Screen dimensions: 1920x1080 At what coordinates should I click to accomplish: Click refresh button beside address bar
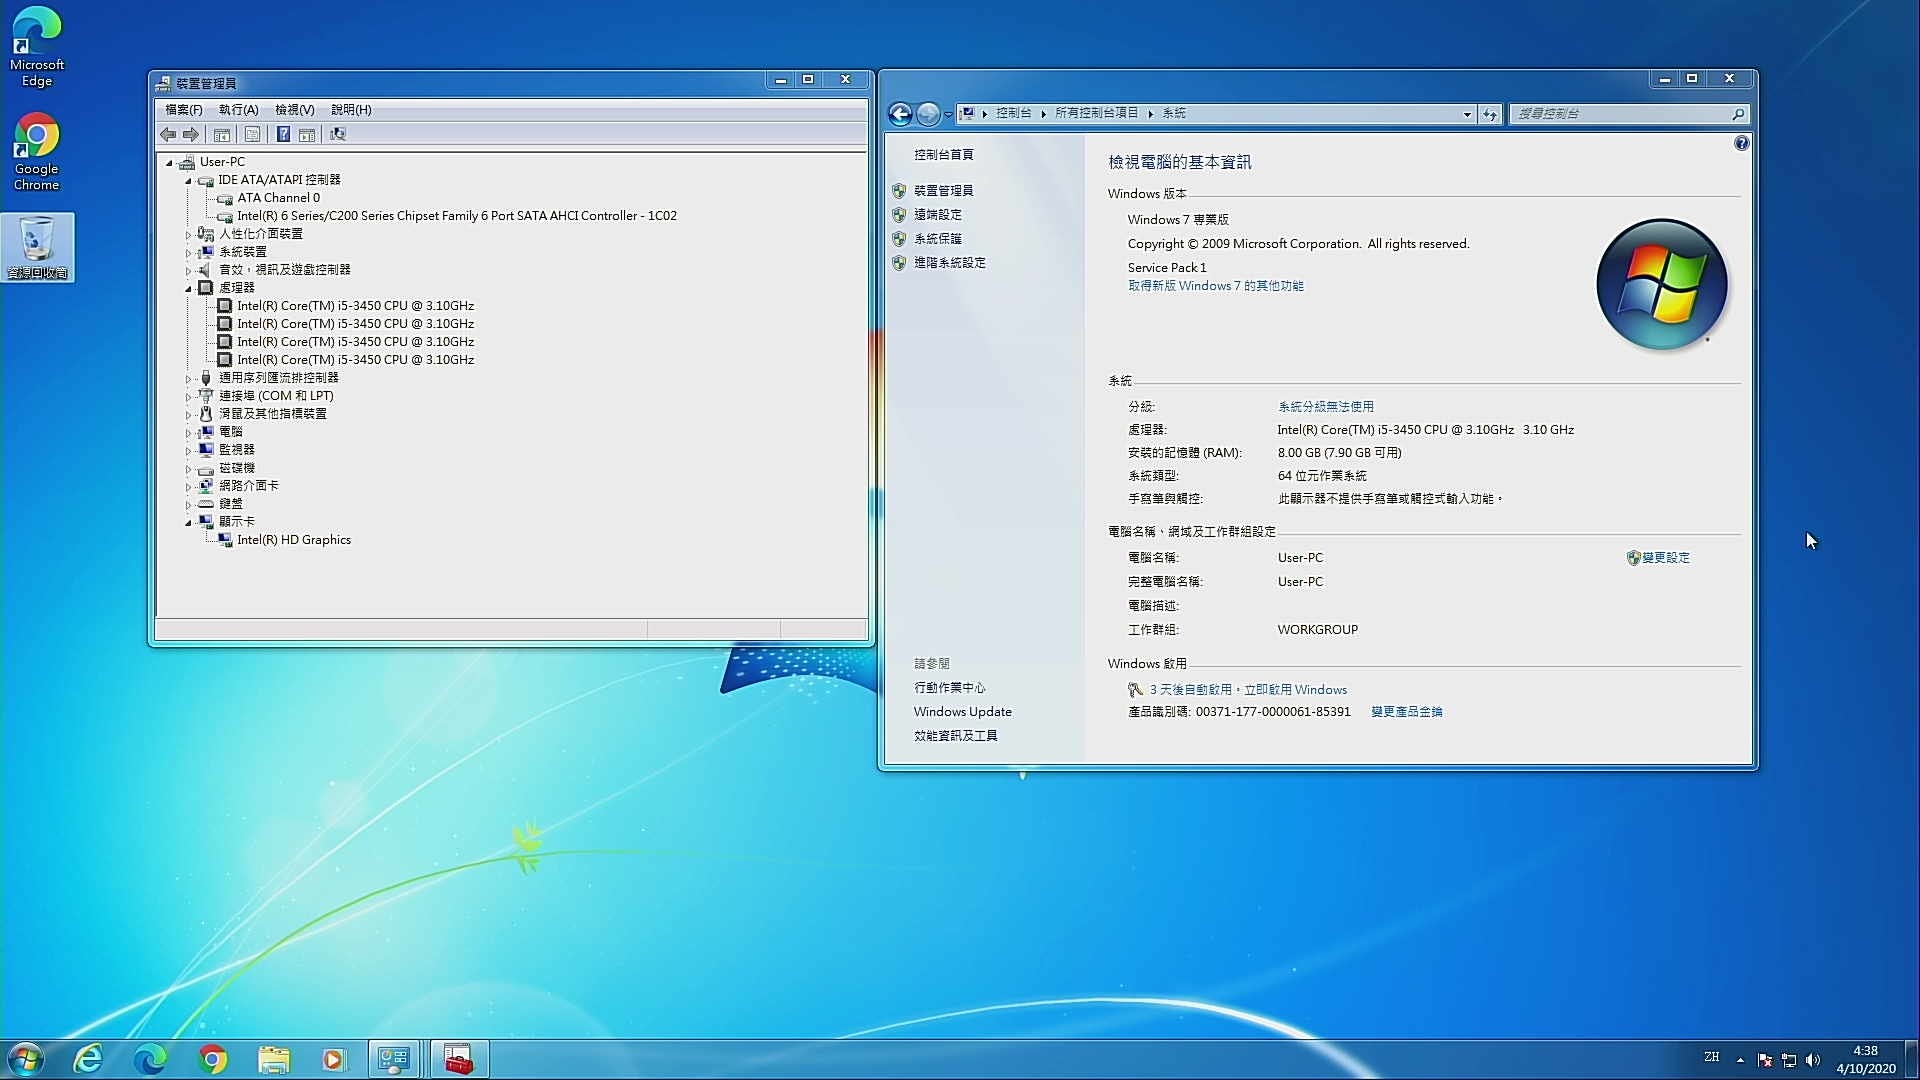point(1490,114)
